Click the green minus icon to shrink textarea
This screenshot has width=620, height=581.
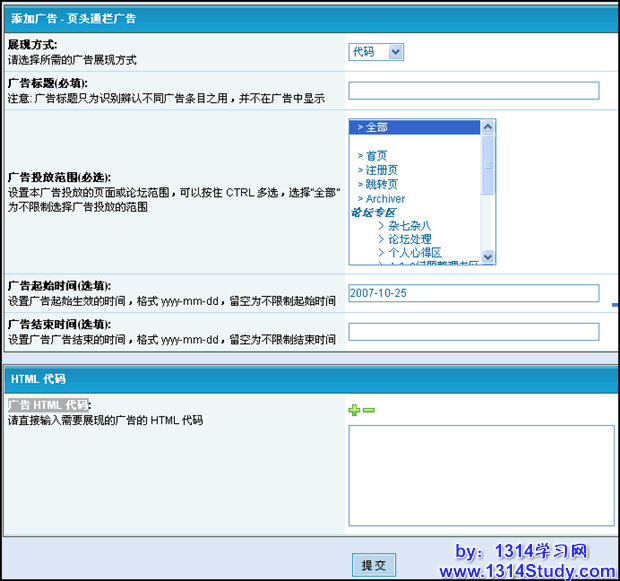[x=368, y=410]
